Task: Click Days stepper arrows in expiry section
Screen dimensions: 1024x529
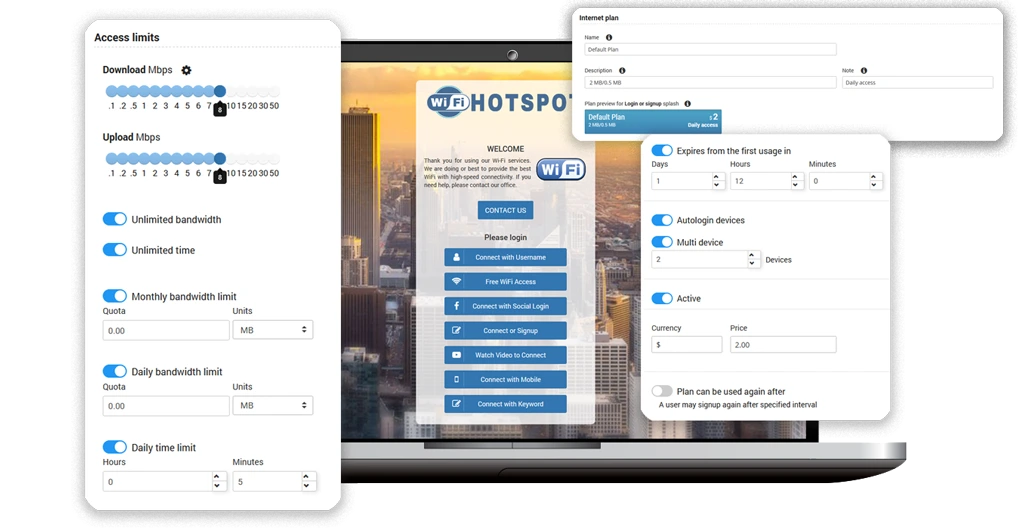Action: 716,181
